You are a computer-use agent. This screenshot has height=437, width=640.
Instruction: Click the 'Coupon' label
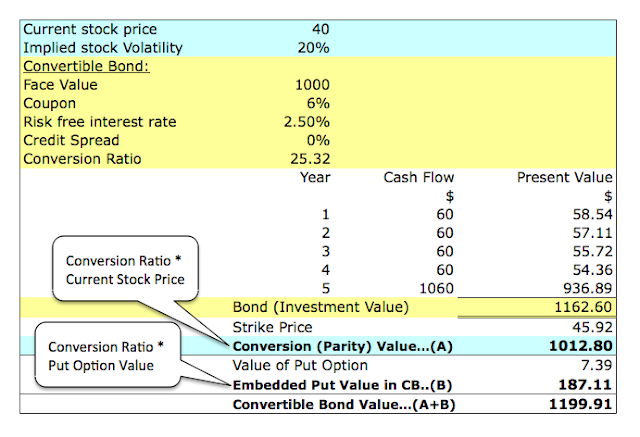[50, 104]
